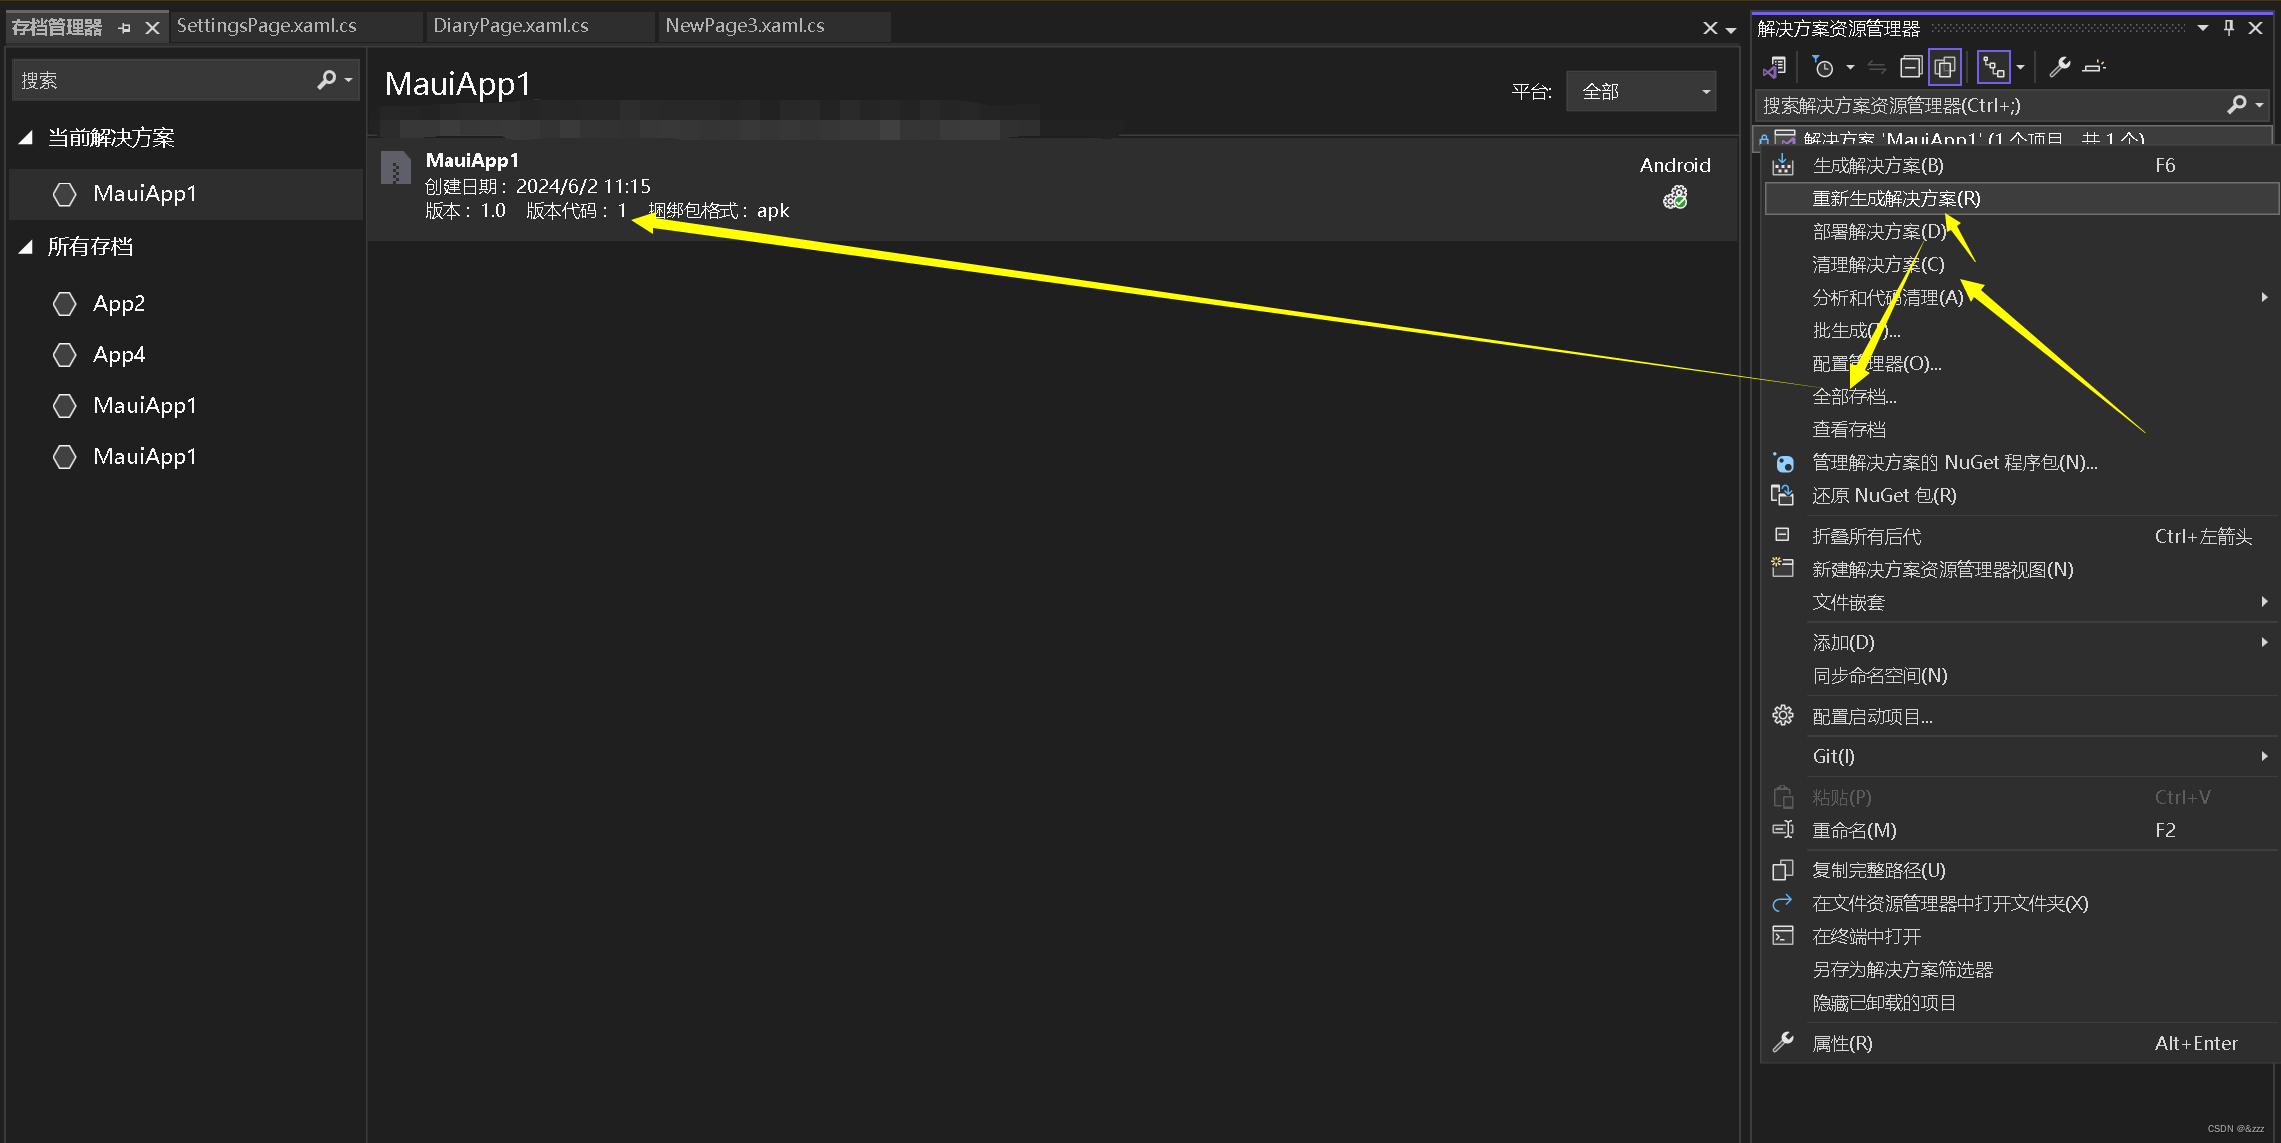Collapse the 所有存档 tree section
The height and width of the screenshot is (1143, 2281).
tap(26, 247)
